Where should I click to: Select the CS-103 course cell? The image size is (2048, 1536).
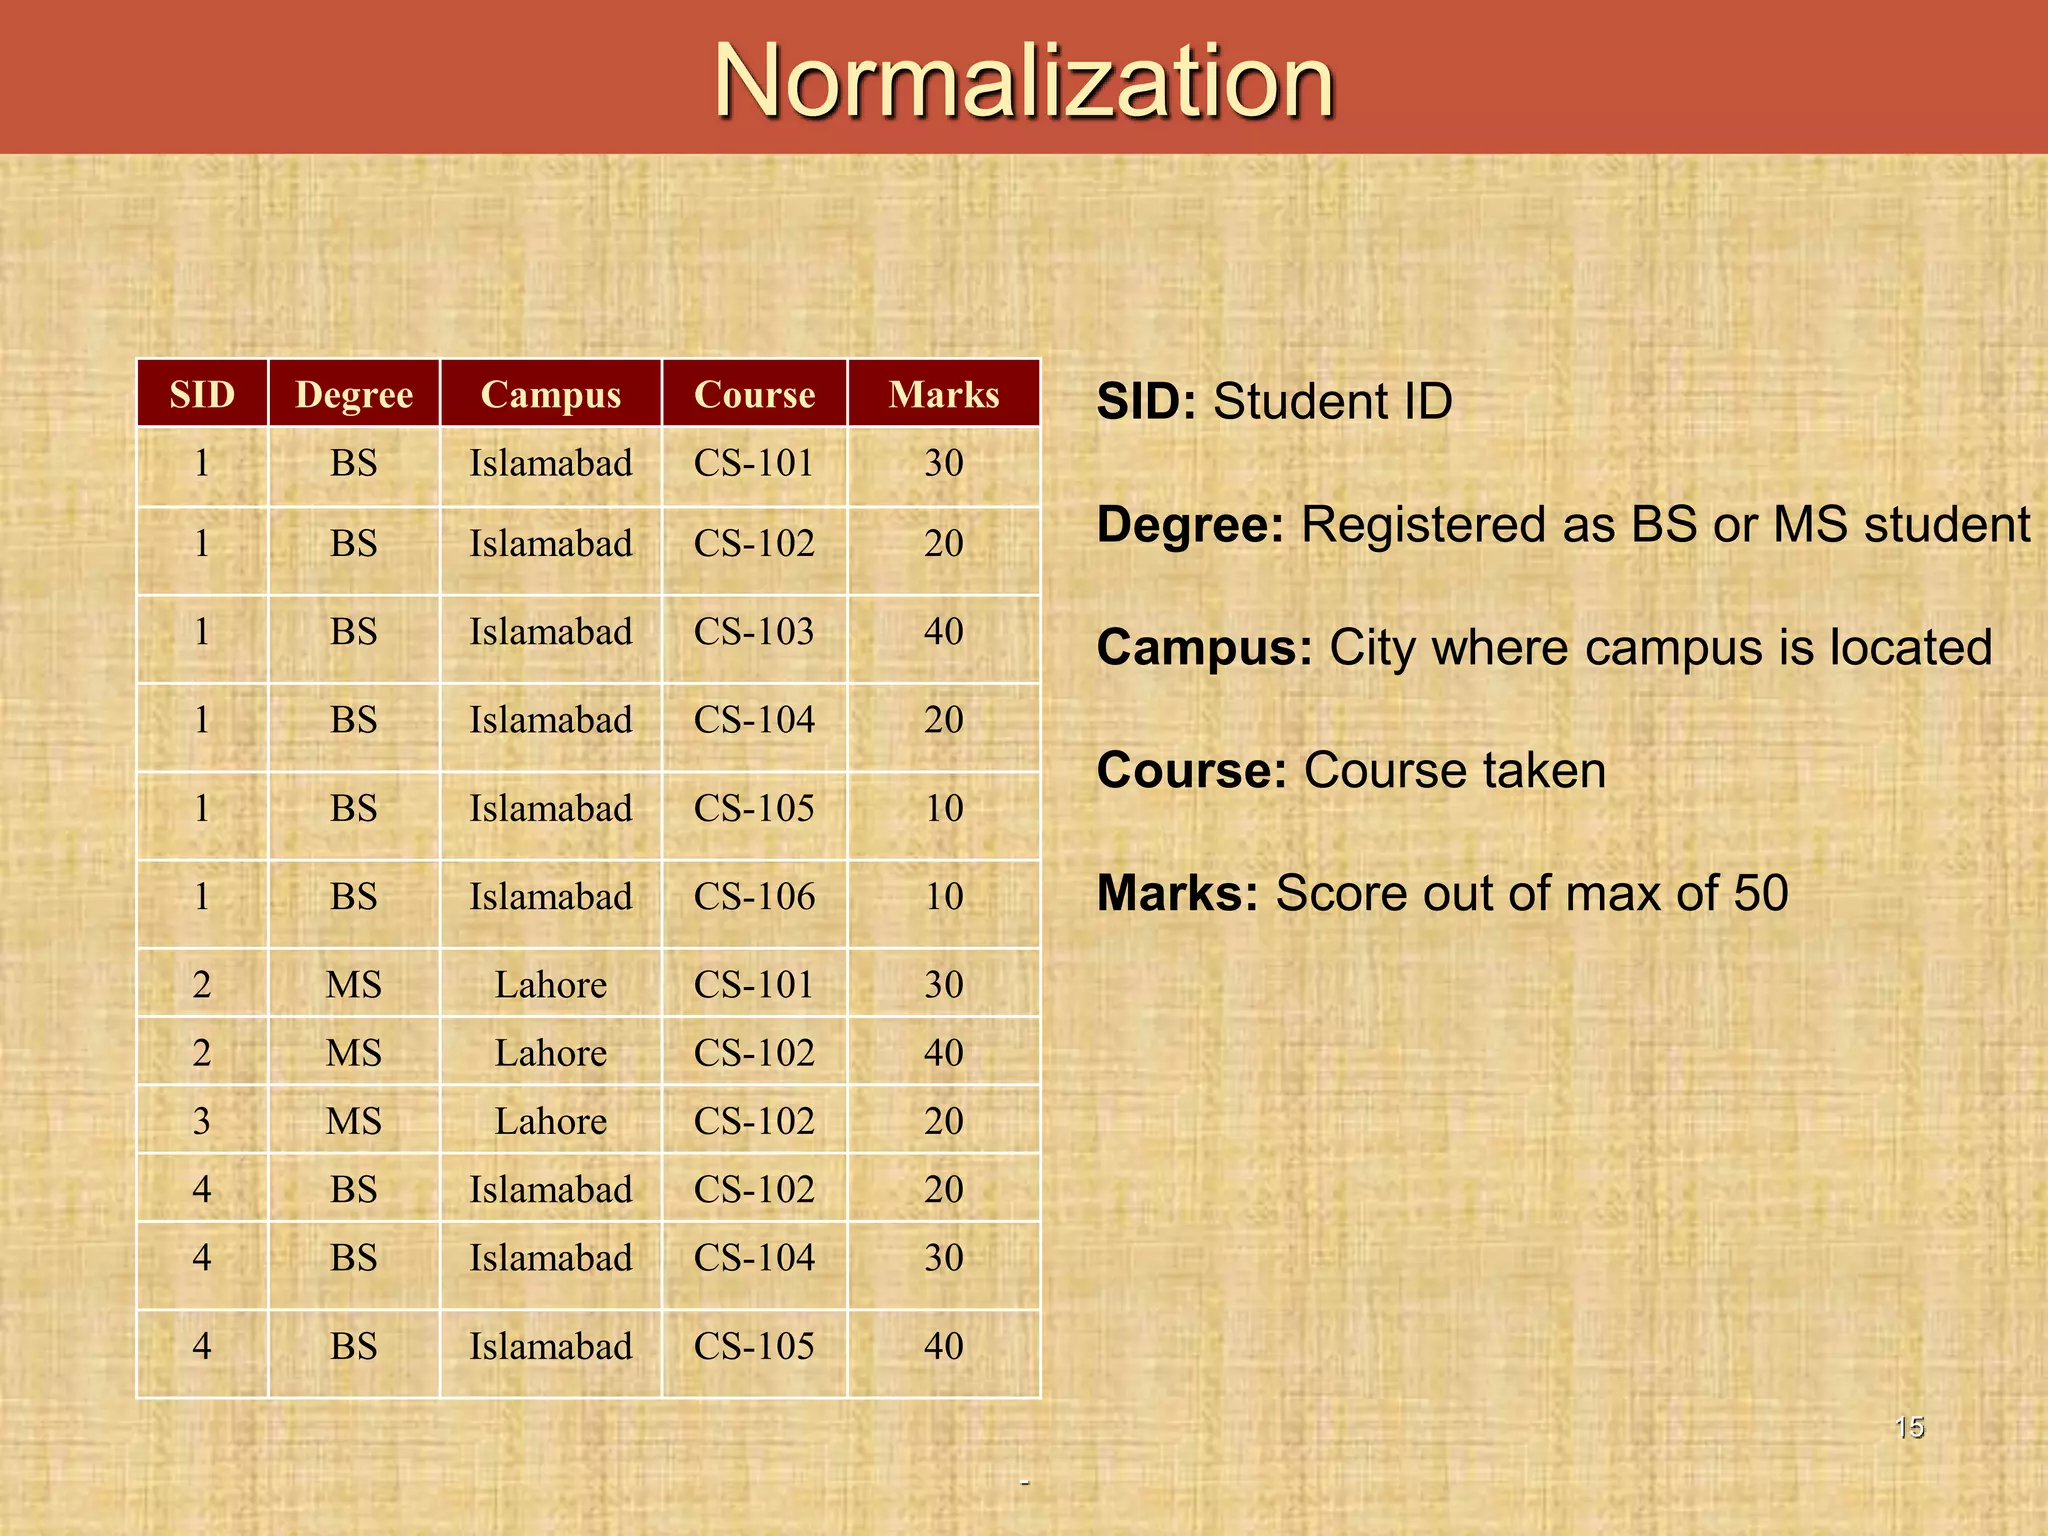click(754, 632)
